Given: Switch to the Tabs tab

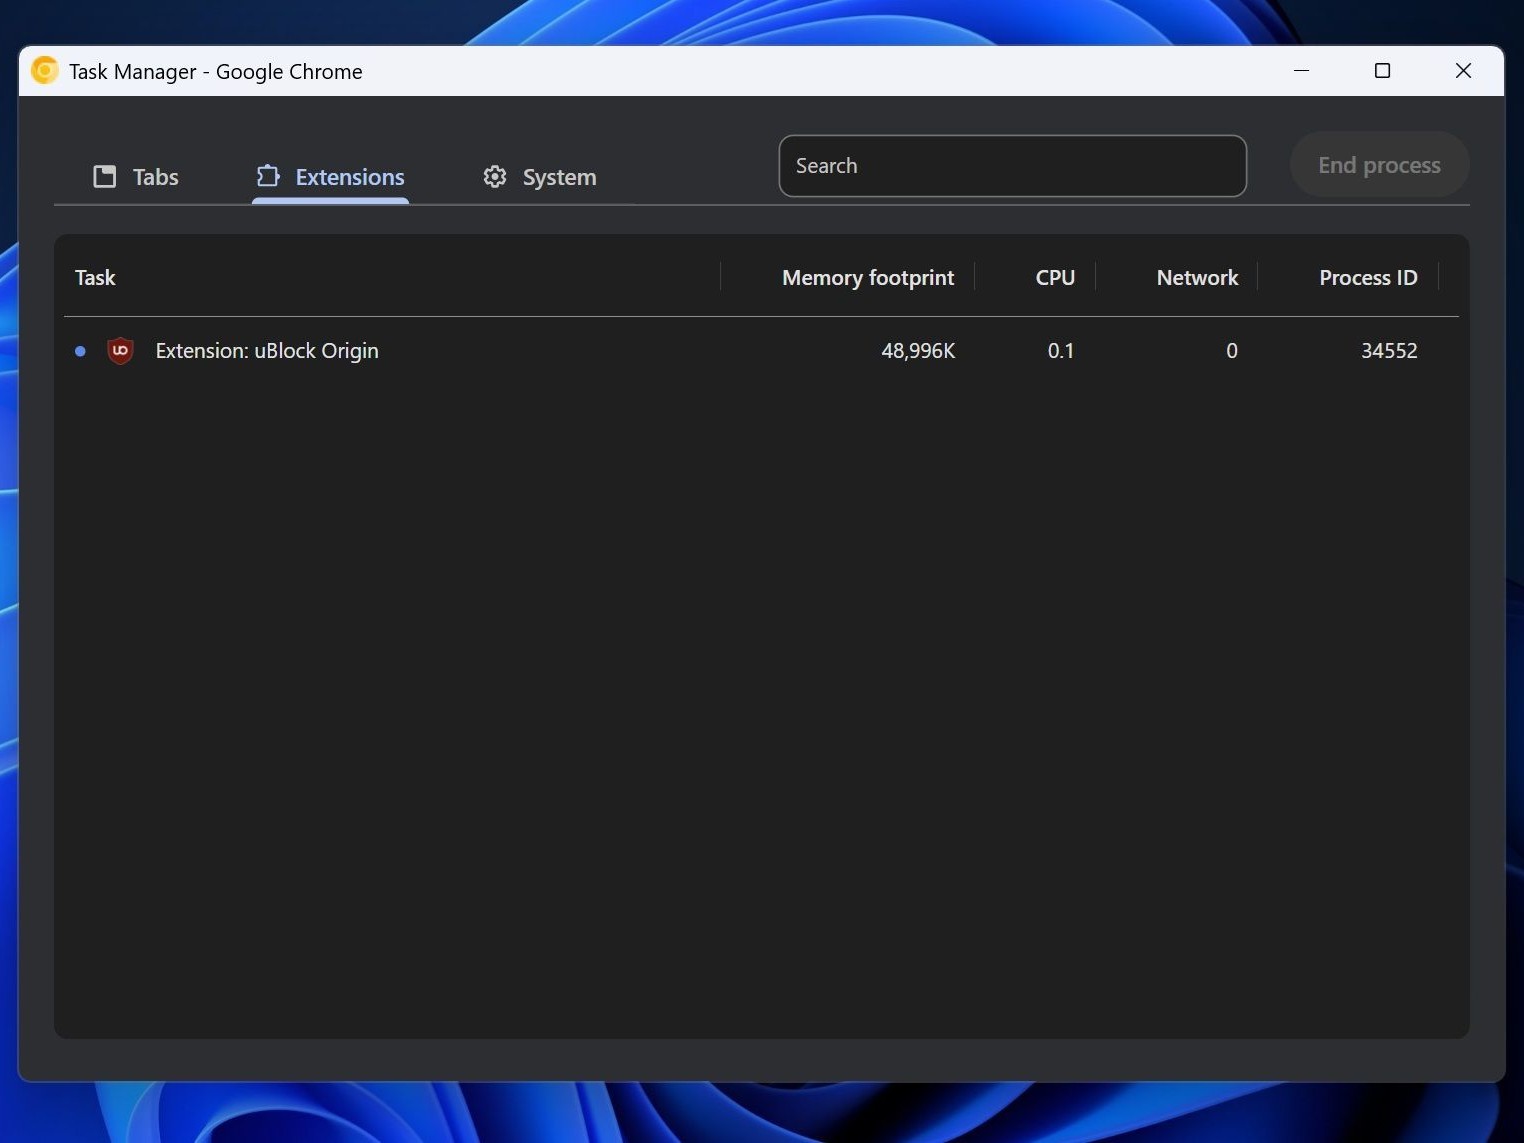Looking at the screenshot, I should 136,177.
